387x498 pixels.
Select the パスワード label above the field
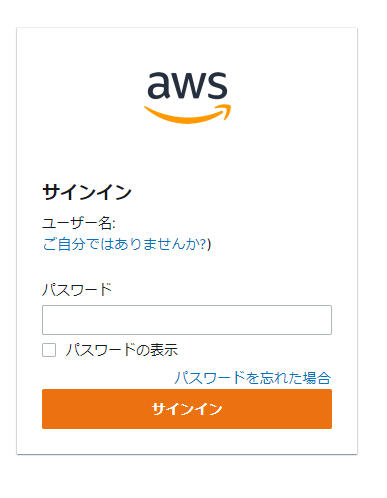77,289
